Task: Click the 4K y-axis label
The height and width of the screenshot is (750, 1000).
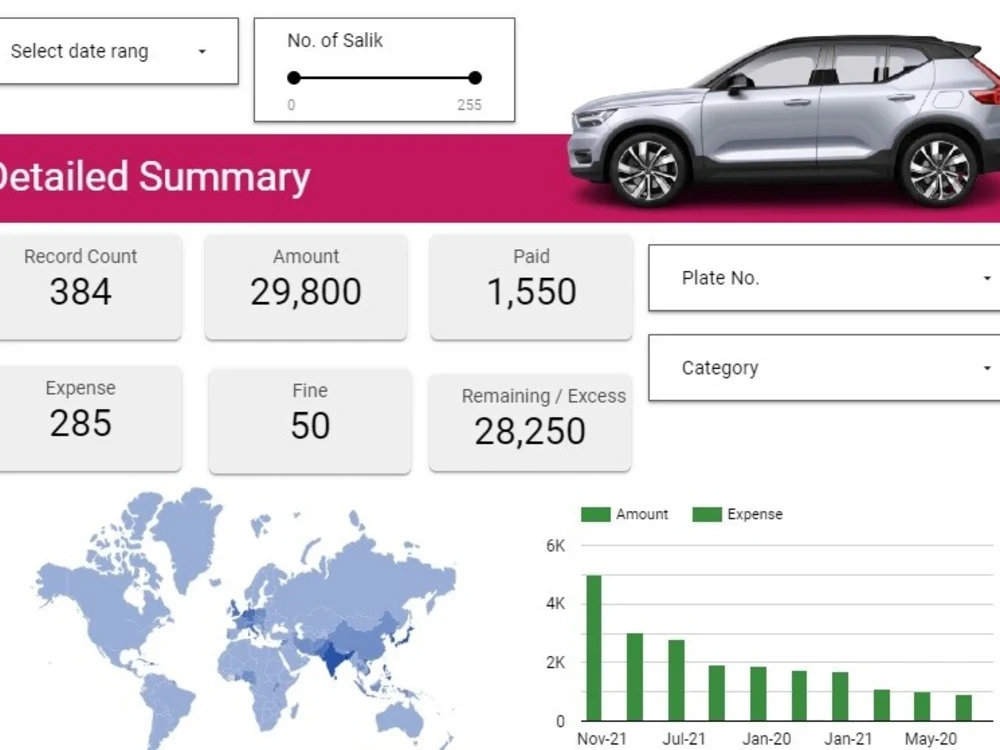Action: (x=555, y=603)
